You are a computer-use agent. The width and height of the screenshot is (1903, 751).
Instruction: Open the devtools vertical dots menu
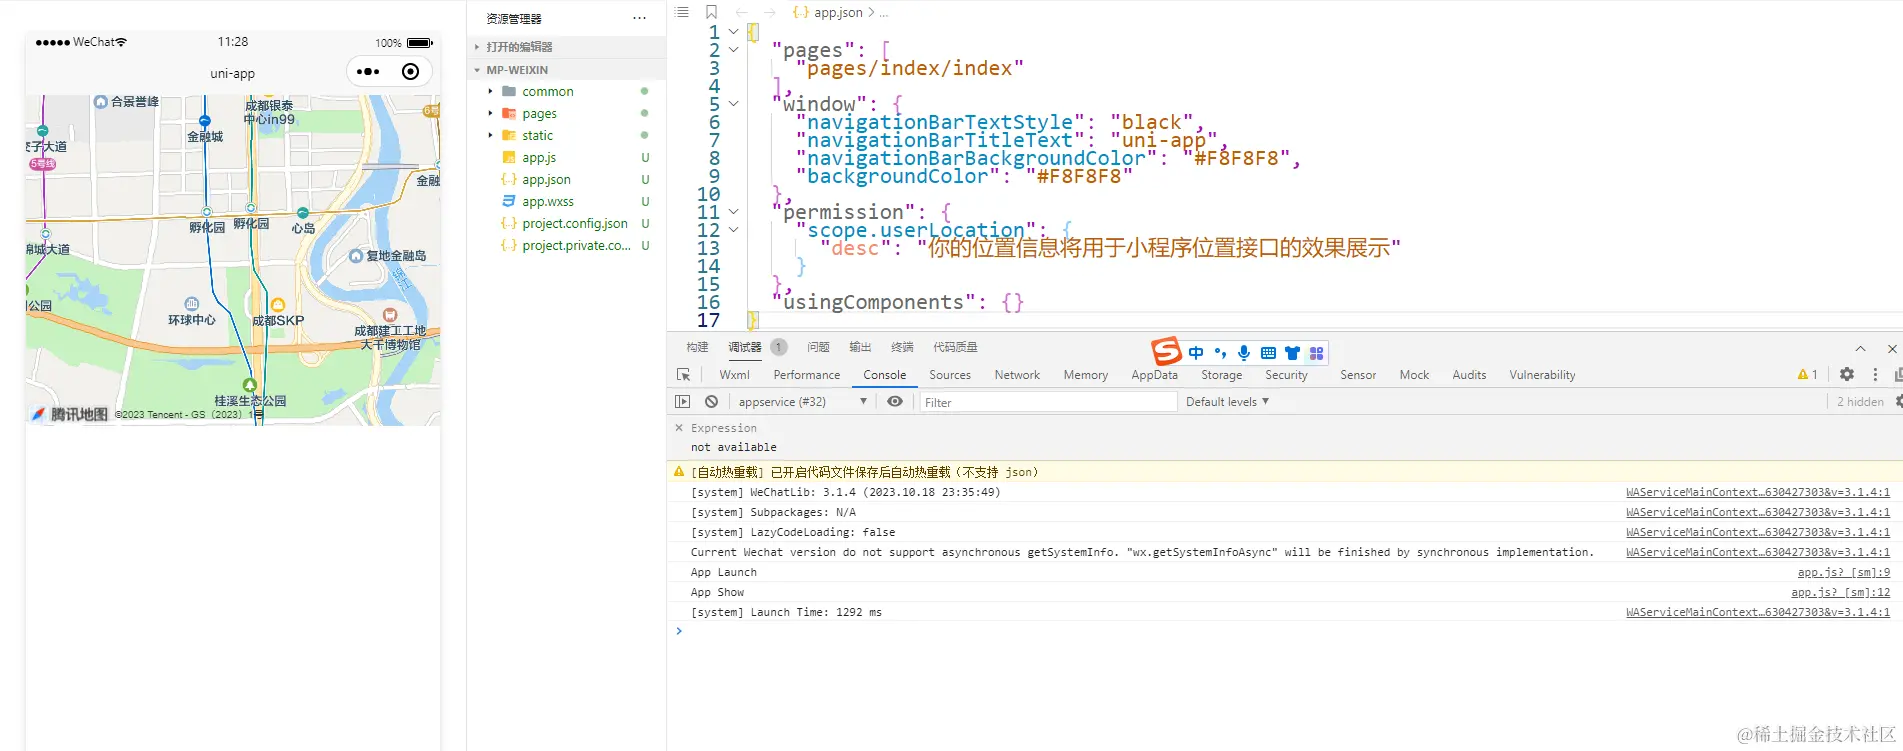click(x=1875, y=374)
